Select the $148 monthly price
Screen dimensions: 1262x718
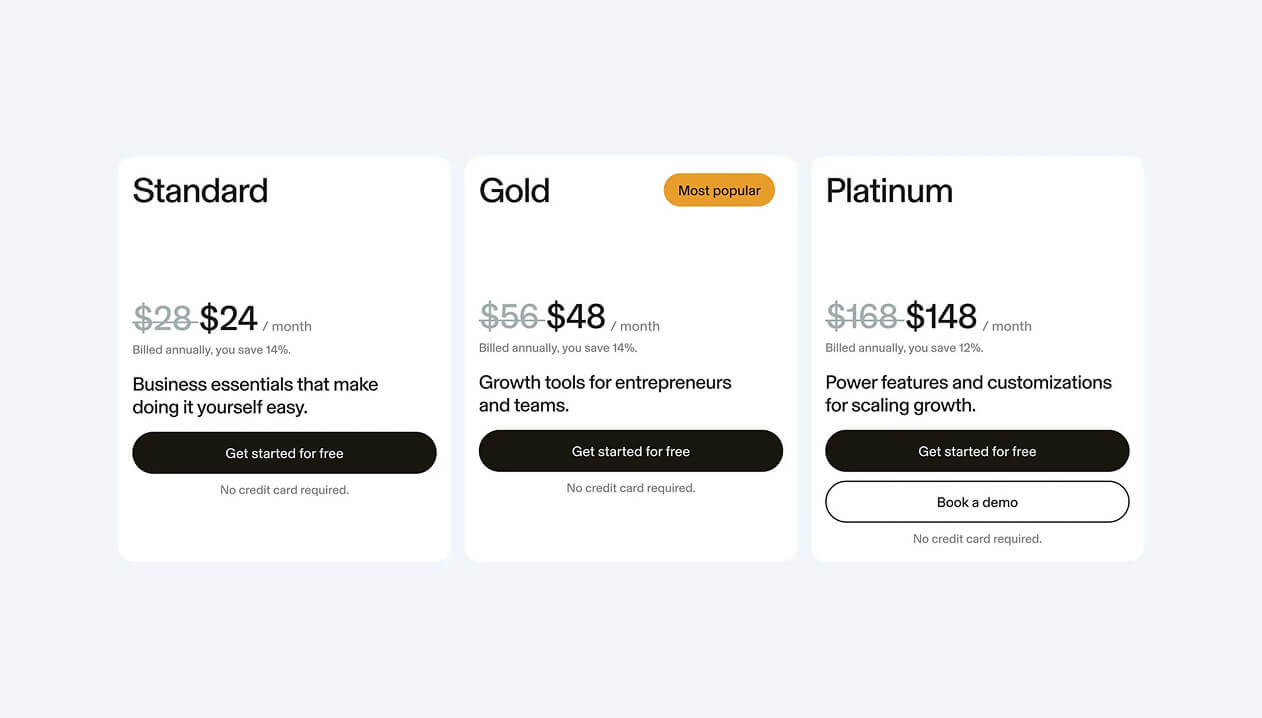pos(940,316)
